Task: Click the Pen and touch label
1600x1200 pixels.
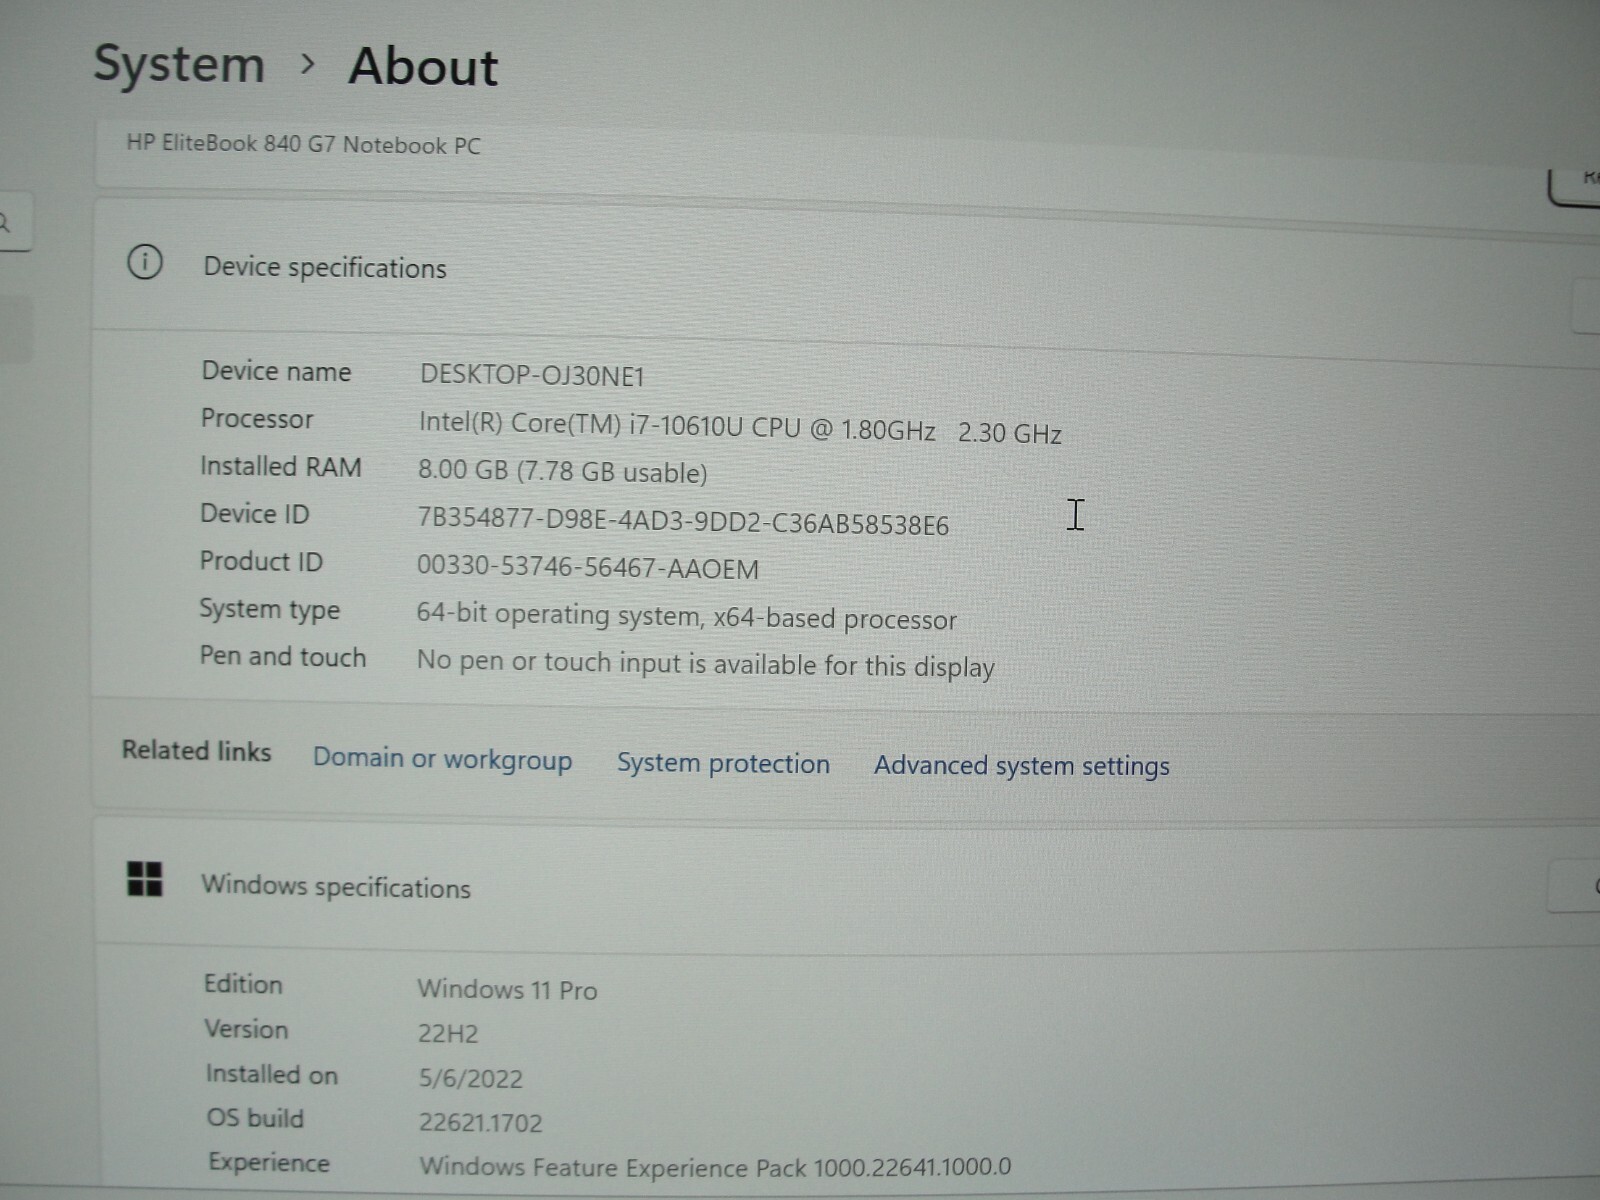Action: coord(282,657)
